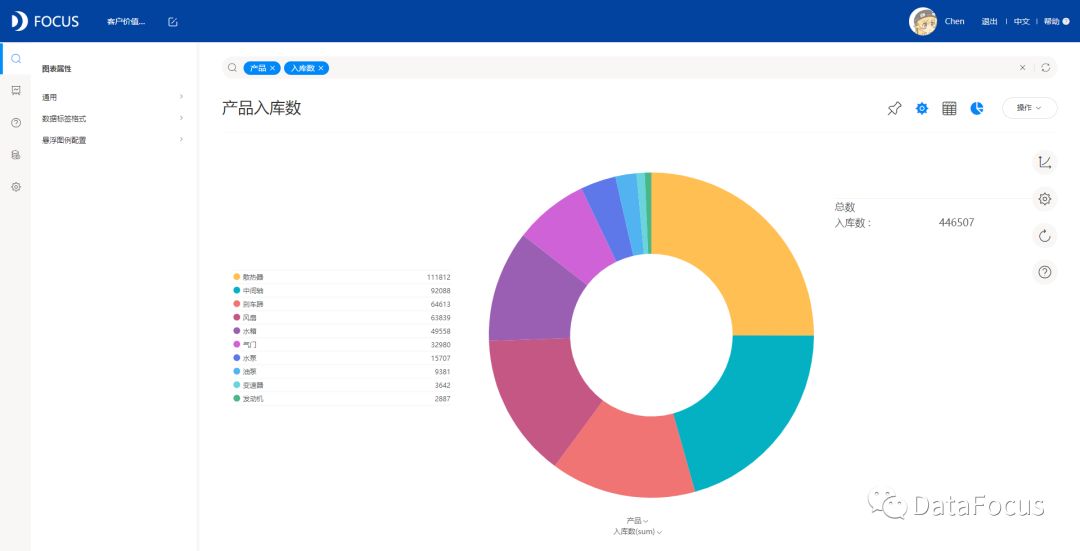The image size is (1080, 551).
Task: Pin the chart to a dashboard
Action: click(x=894, y=108)
